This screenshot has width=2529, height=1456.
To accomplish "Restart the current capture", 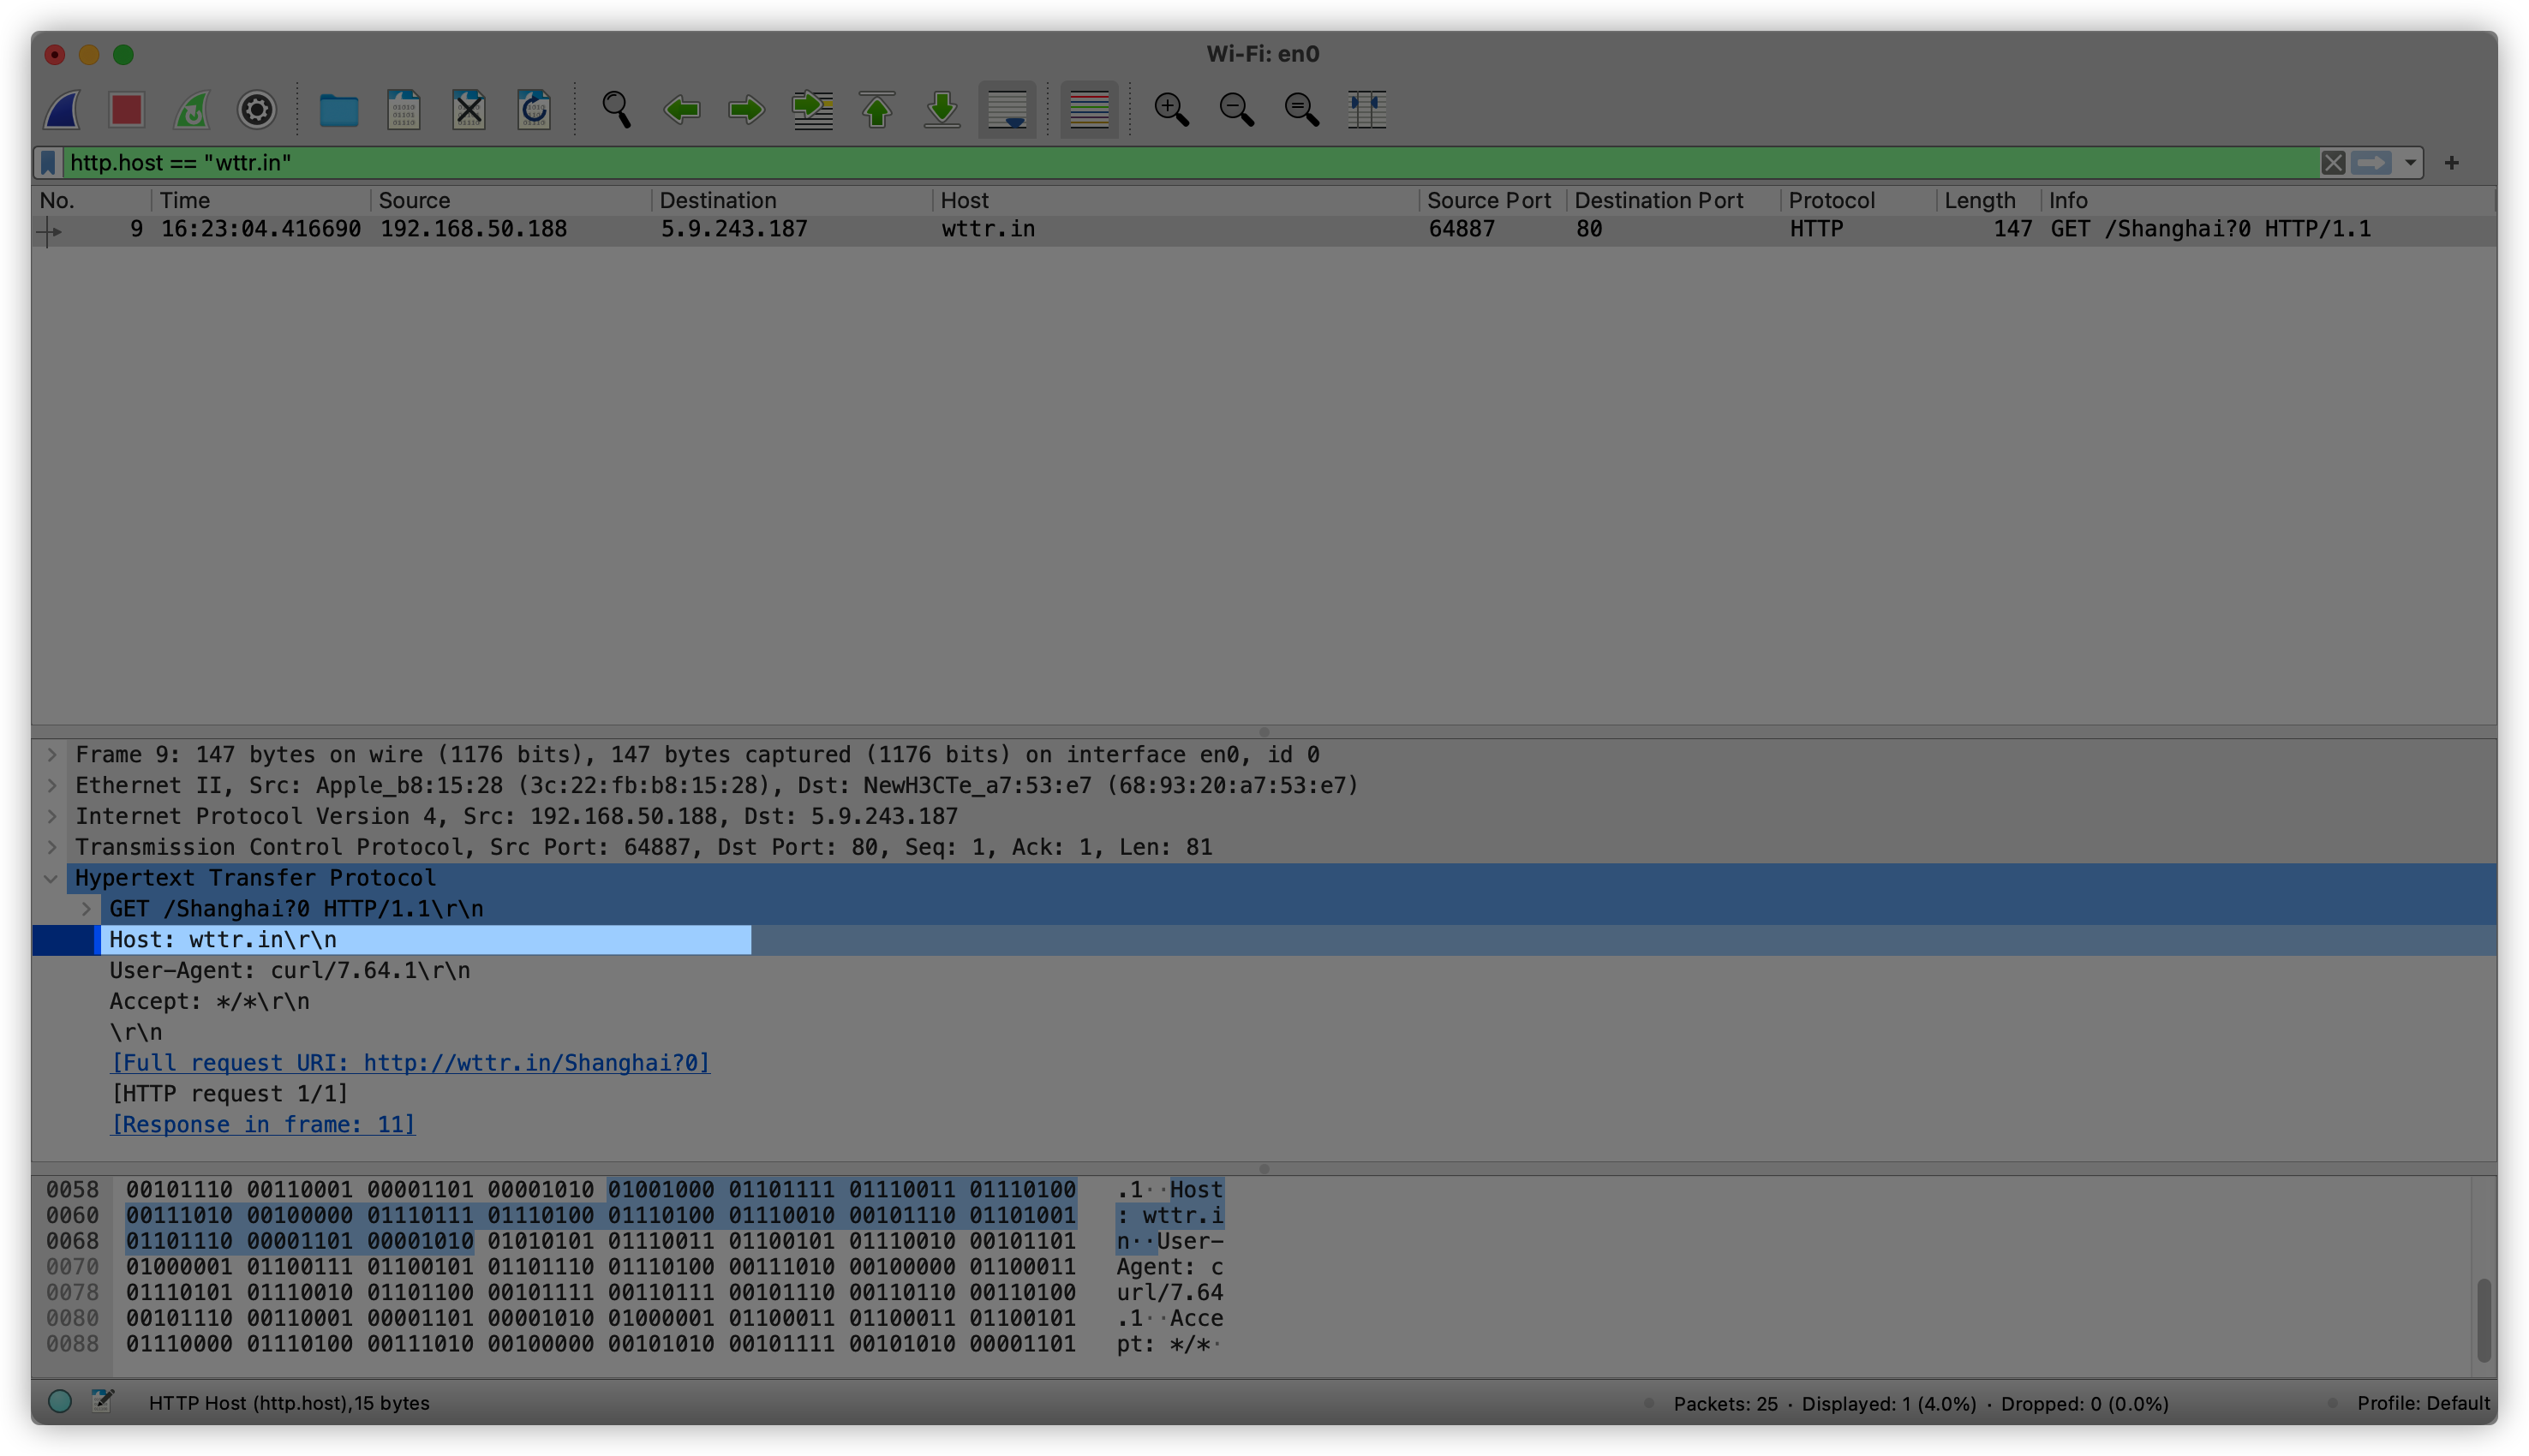I will (x=192, y=109).
